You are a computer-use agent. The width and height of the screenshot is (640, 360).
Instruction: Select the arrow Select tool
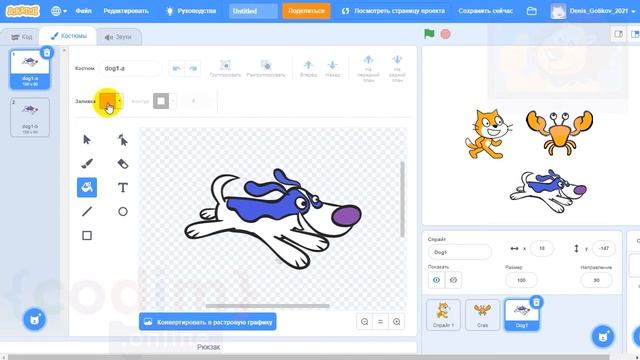point(87,140)
